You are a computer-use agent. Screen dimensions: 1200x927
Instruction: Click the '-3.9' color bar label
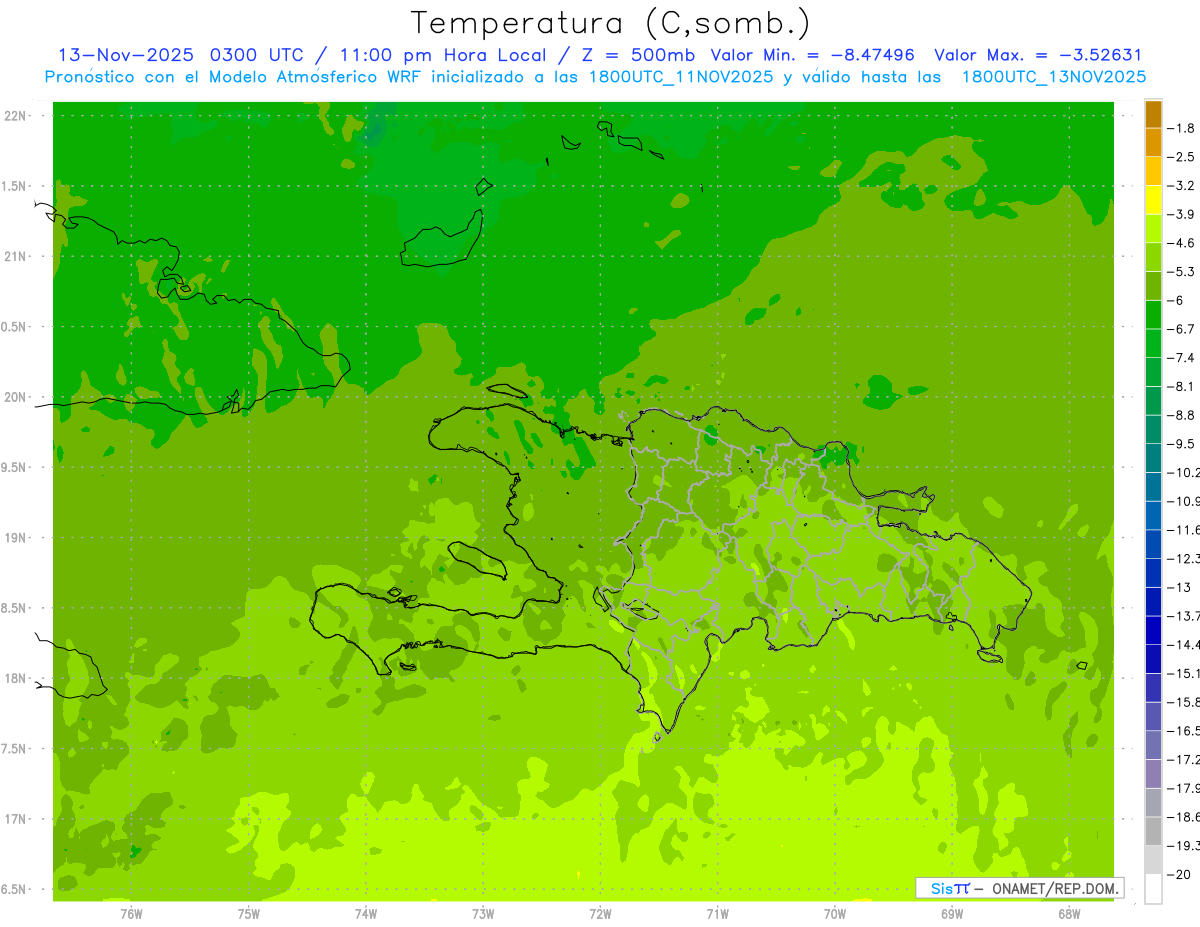click(1182, 214)
